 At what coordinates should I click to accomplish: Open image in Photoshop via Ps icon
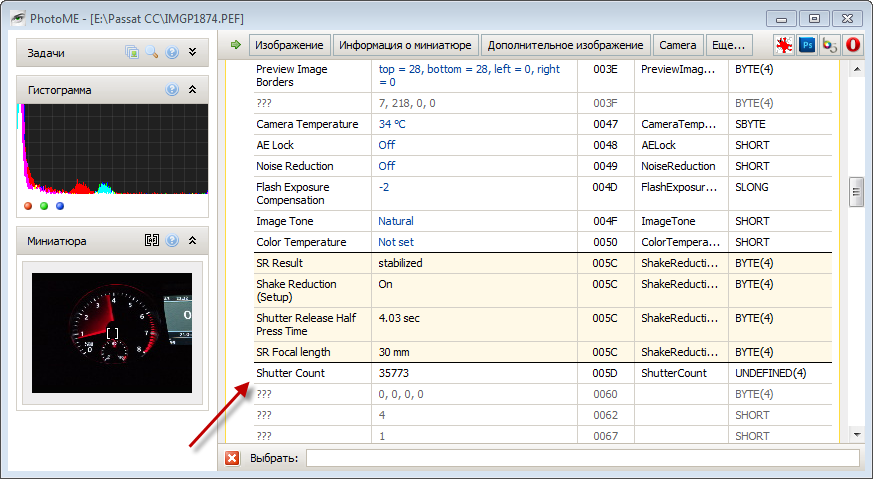click(x=806, y=45)
